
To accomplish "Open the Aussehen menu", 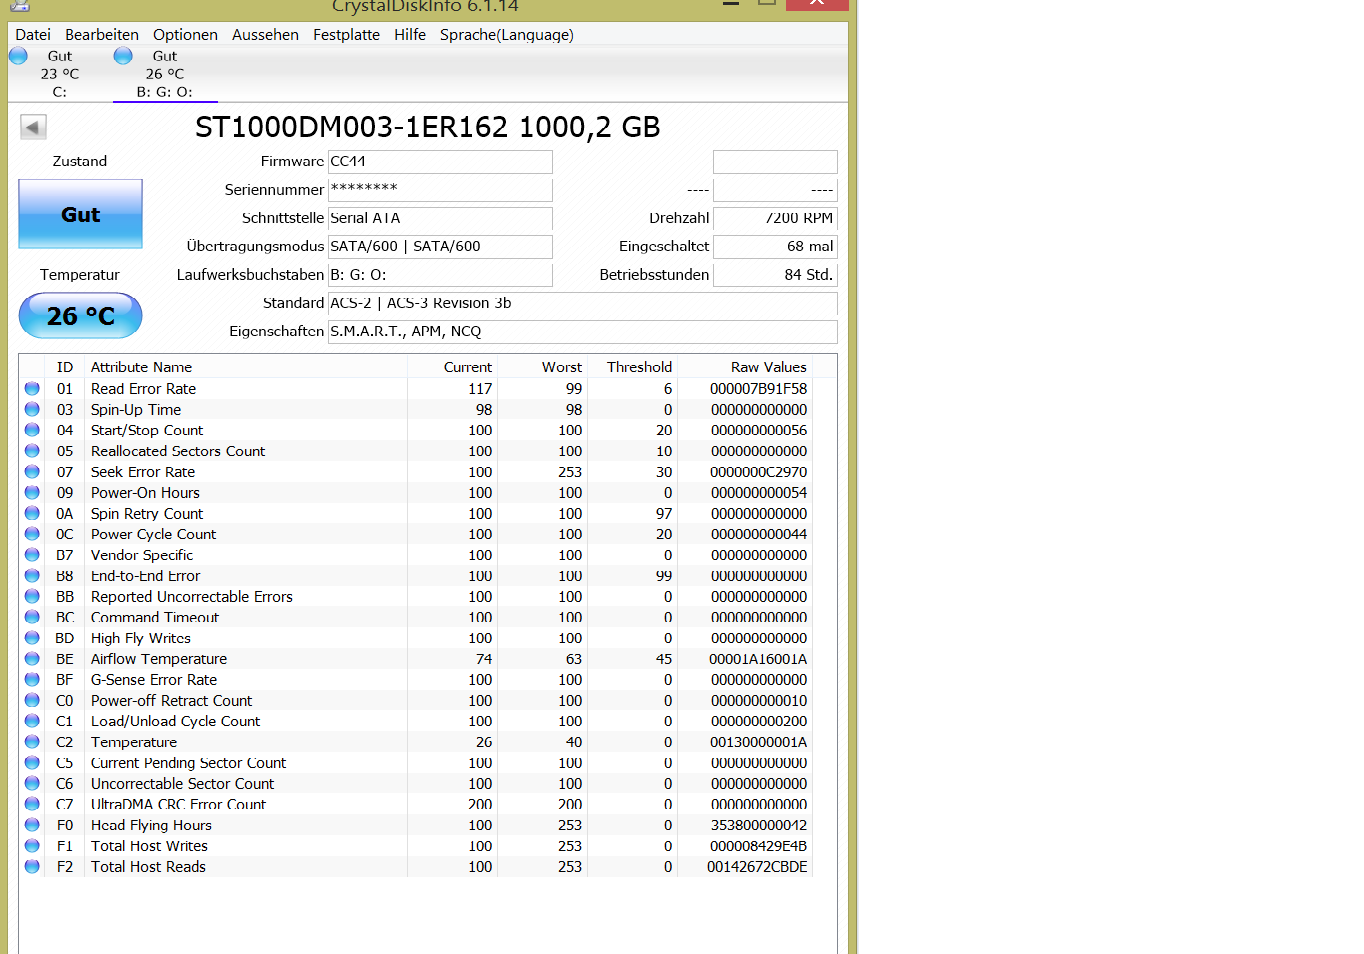I will click(x=265, y=35).
